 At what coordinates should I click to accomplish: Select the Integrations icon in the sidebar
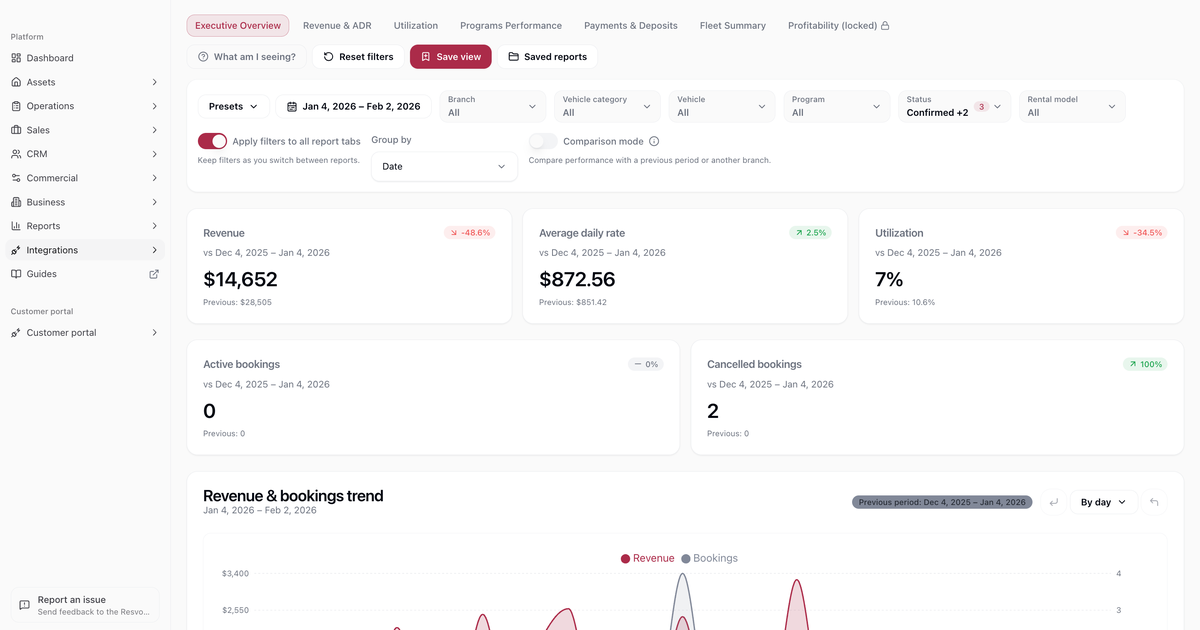(14, 250)
